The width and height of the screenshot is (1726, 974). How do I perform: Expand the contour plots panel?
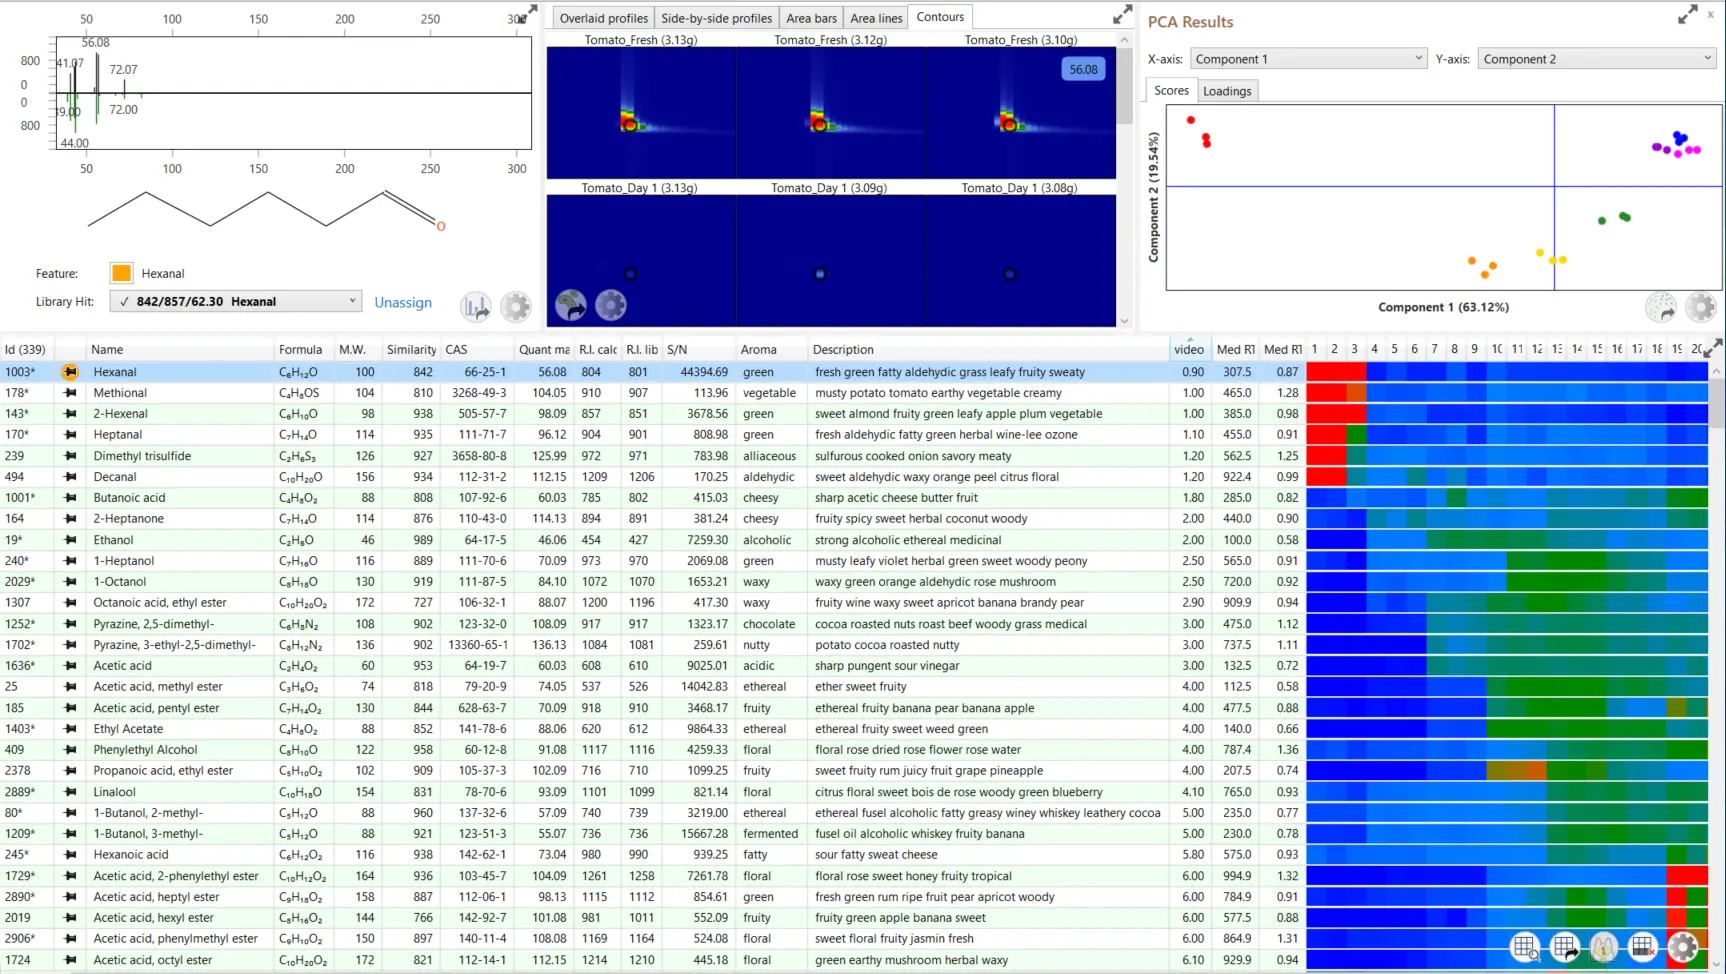coord(1123,14)
